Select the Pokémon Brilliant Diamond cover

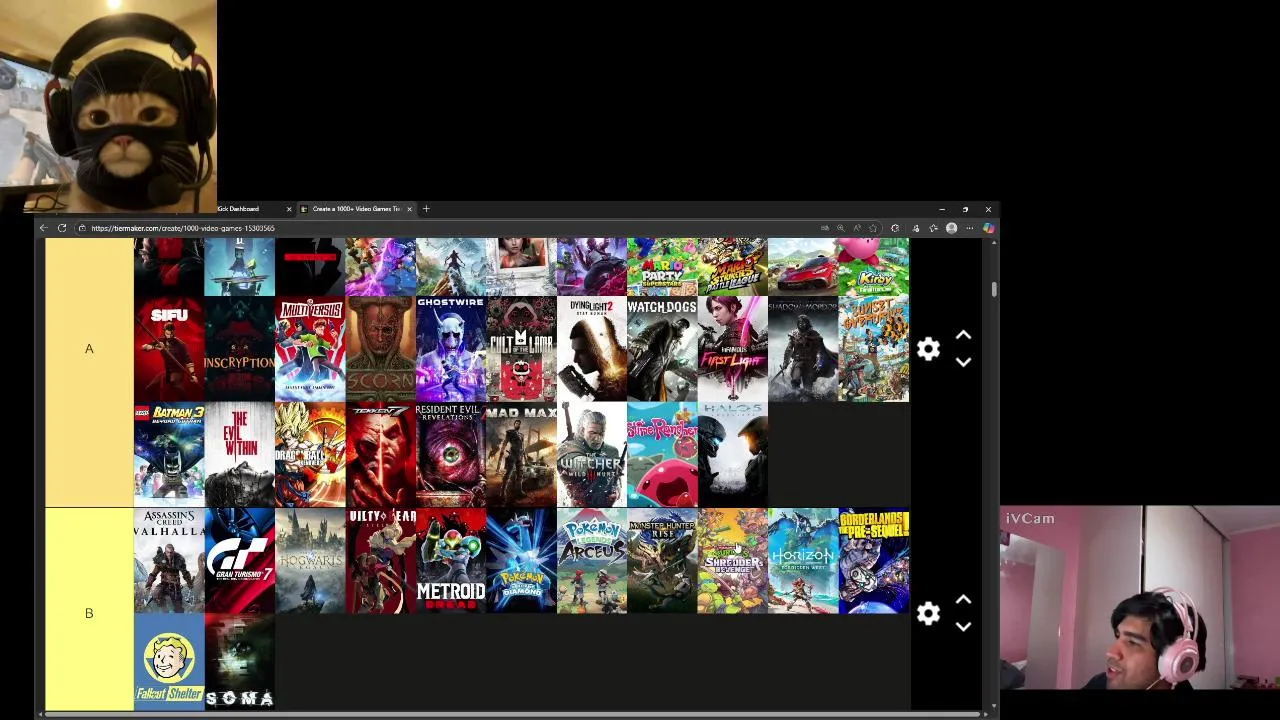pyautogui.click(x=521, y=561)
